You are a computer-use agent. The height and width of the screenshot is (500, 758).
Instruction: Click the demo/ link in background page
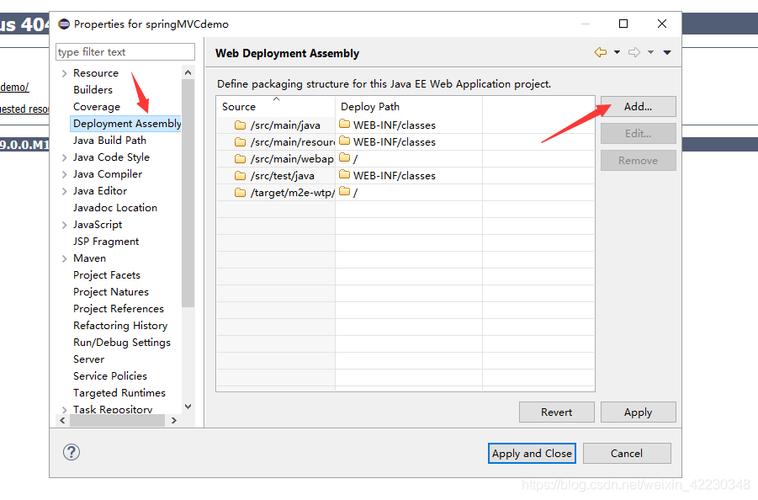(x=15, y=87)
